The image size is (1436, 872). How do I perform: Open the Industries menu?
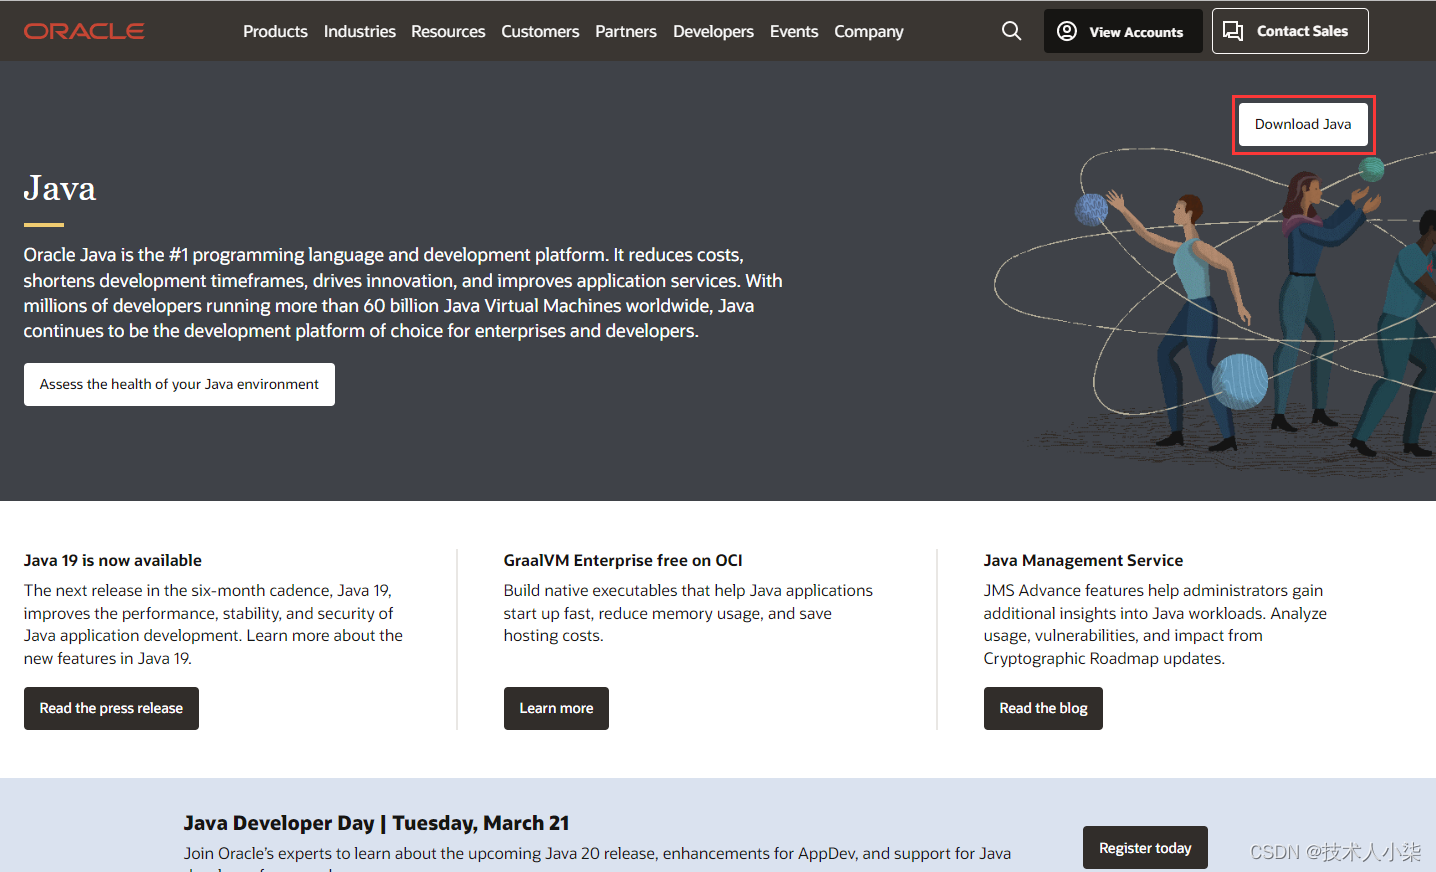coord(360,31)
